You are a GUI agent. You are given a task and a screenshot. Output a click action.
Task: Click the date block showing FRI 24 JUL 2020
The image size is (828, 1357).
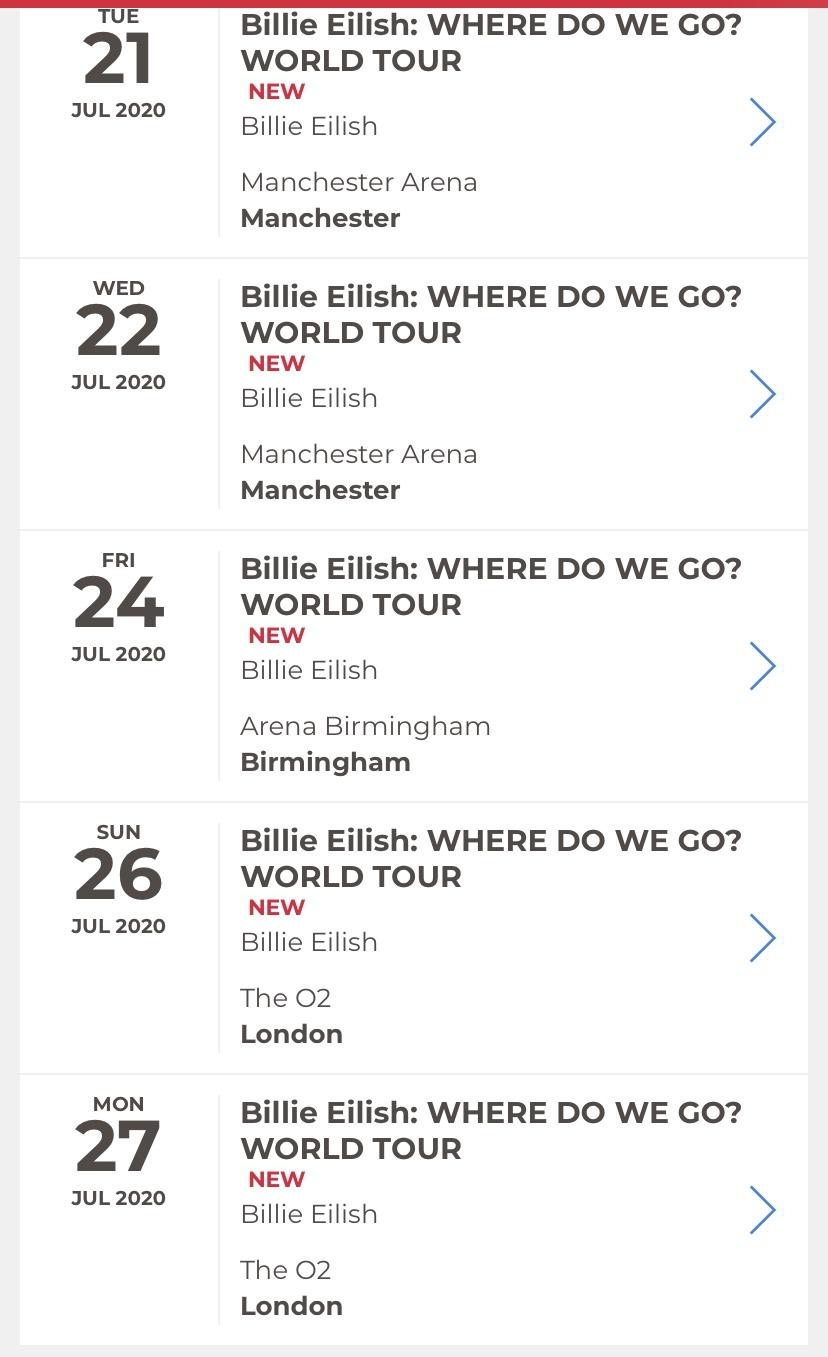coord(118,607)
